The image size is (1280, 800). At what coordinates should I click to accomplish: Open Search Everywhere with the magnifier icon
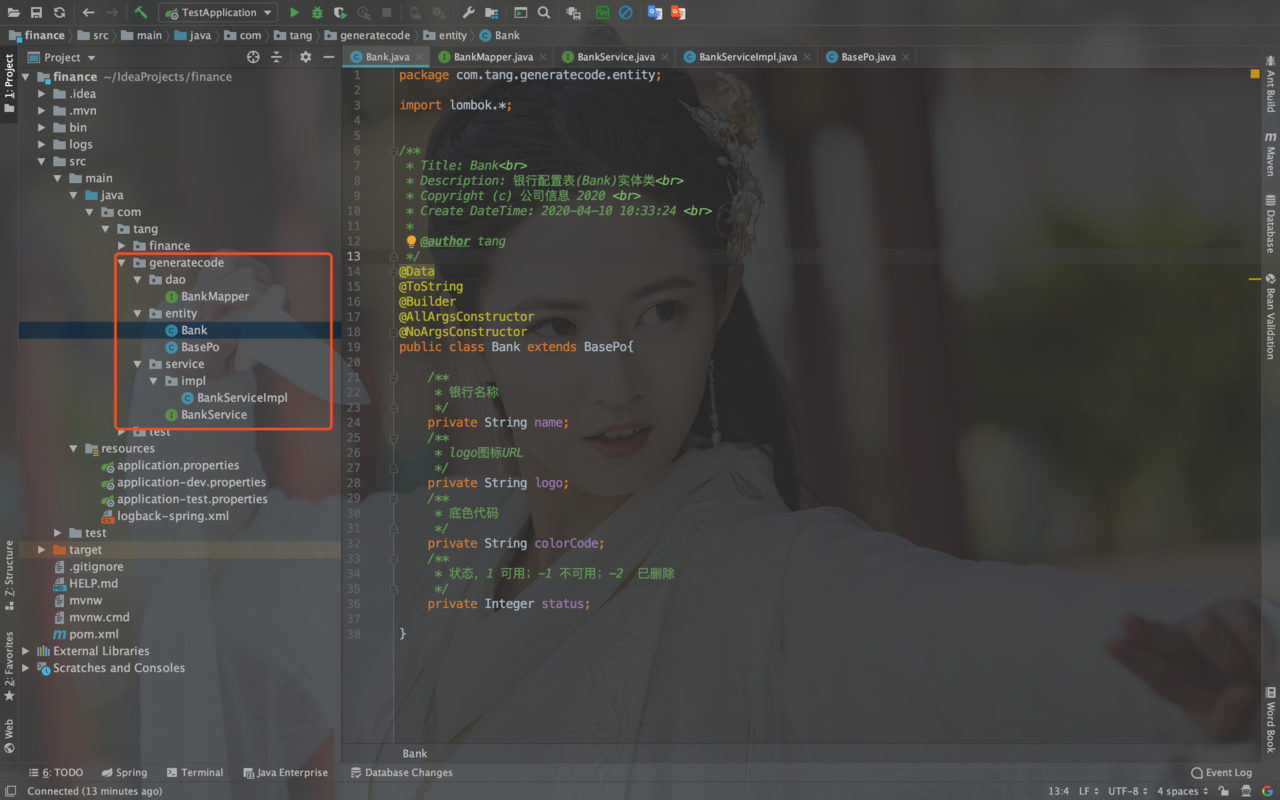click(x=544, y=12)
